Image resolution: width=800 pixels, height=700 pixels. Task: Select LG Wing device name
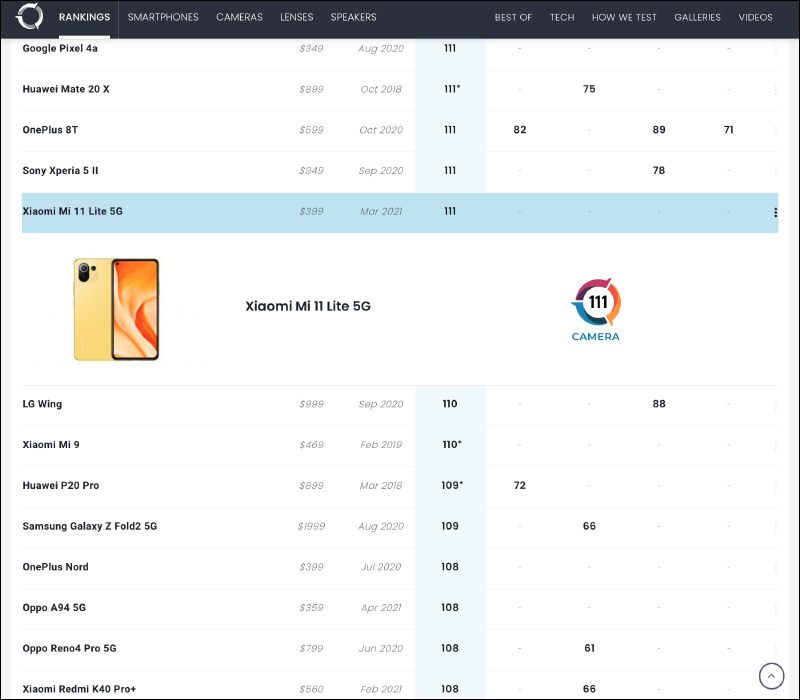pyautogui.click(x=42, y=404)
